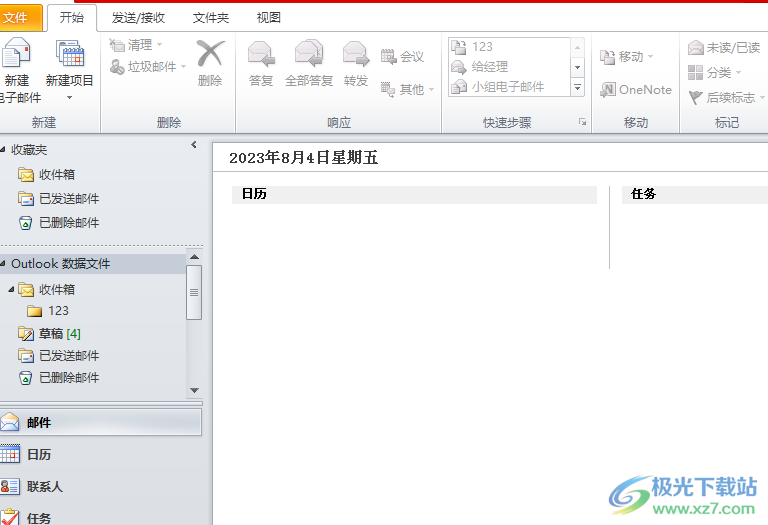Click the New Email (新建电子邮件) icon
768x525 pixels.
click(x=16, y=52)
